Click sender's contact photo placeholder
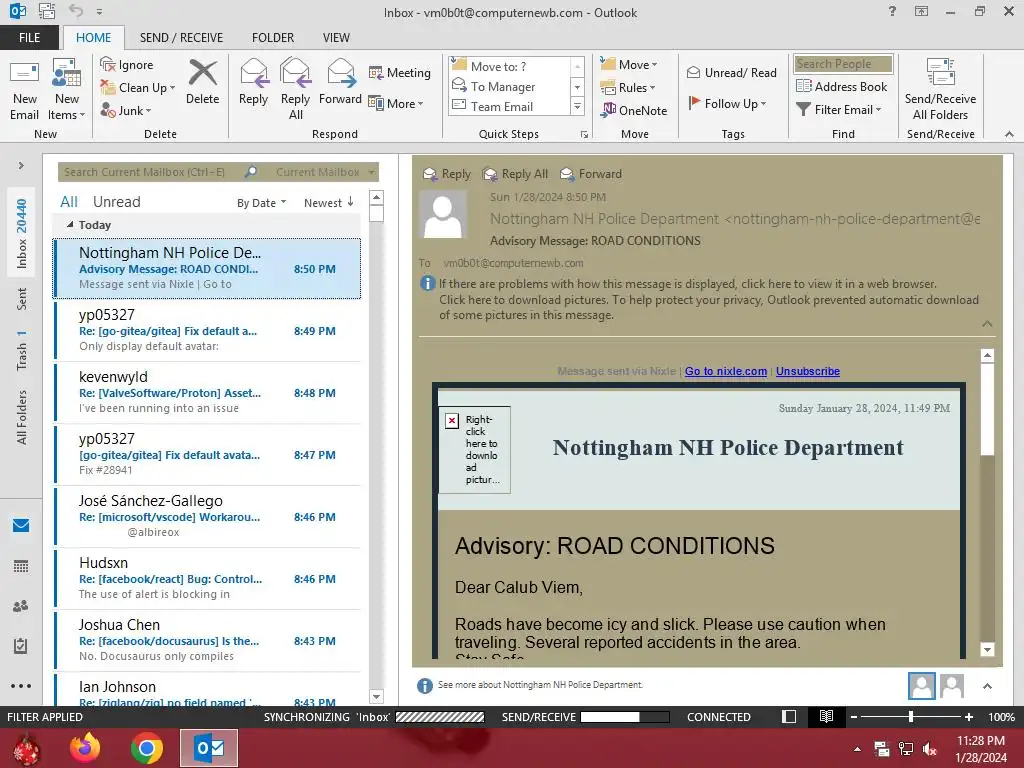1024x768 pixels. pyautogui.click(x=443, y=215)
